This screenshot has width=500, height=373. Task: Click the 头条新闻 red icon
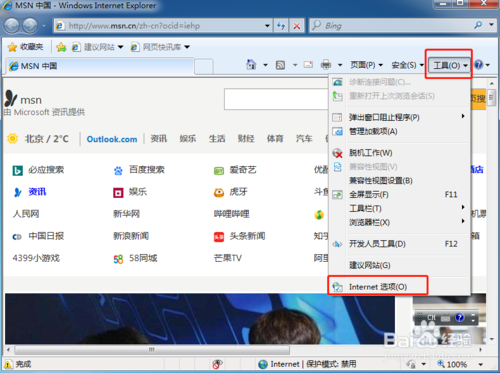[x=219, y=237]
